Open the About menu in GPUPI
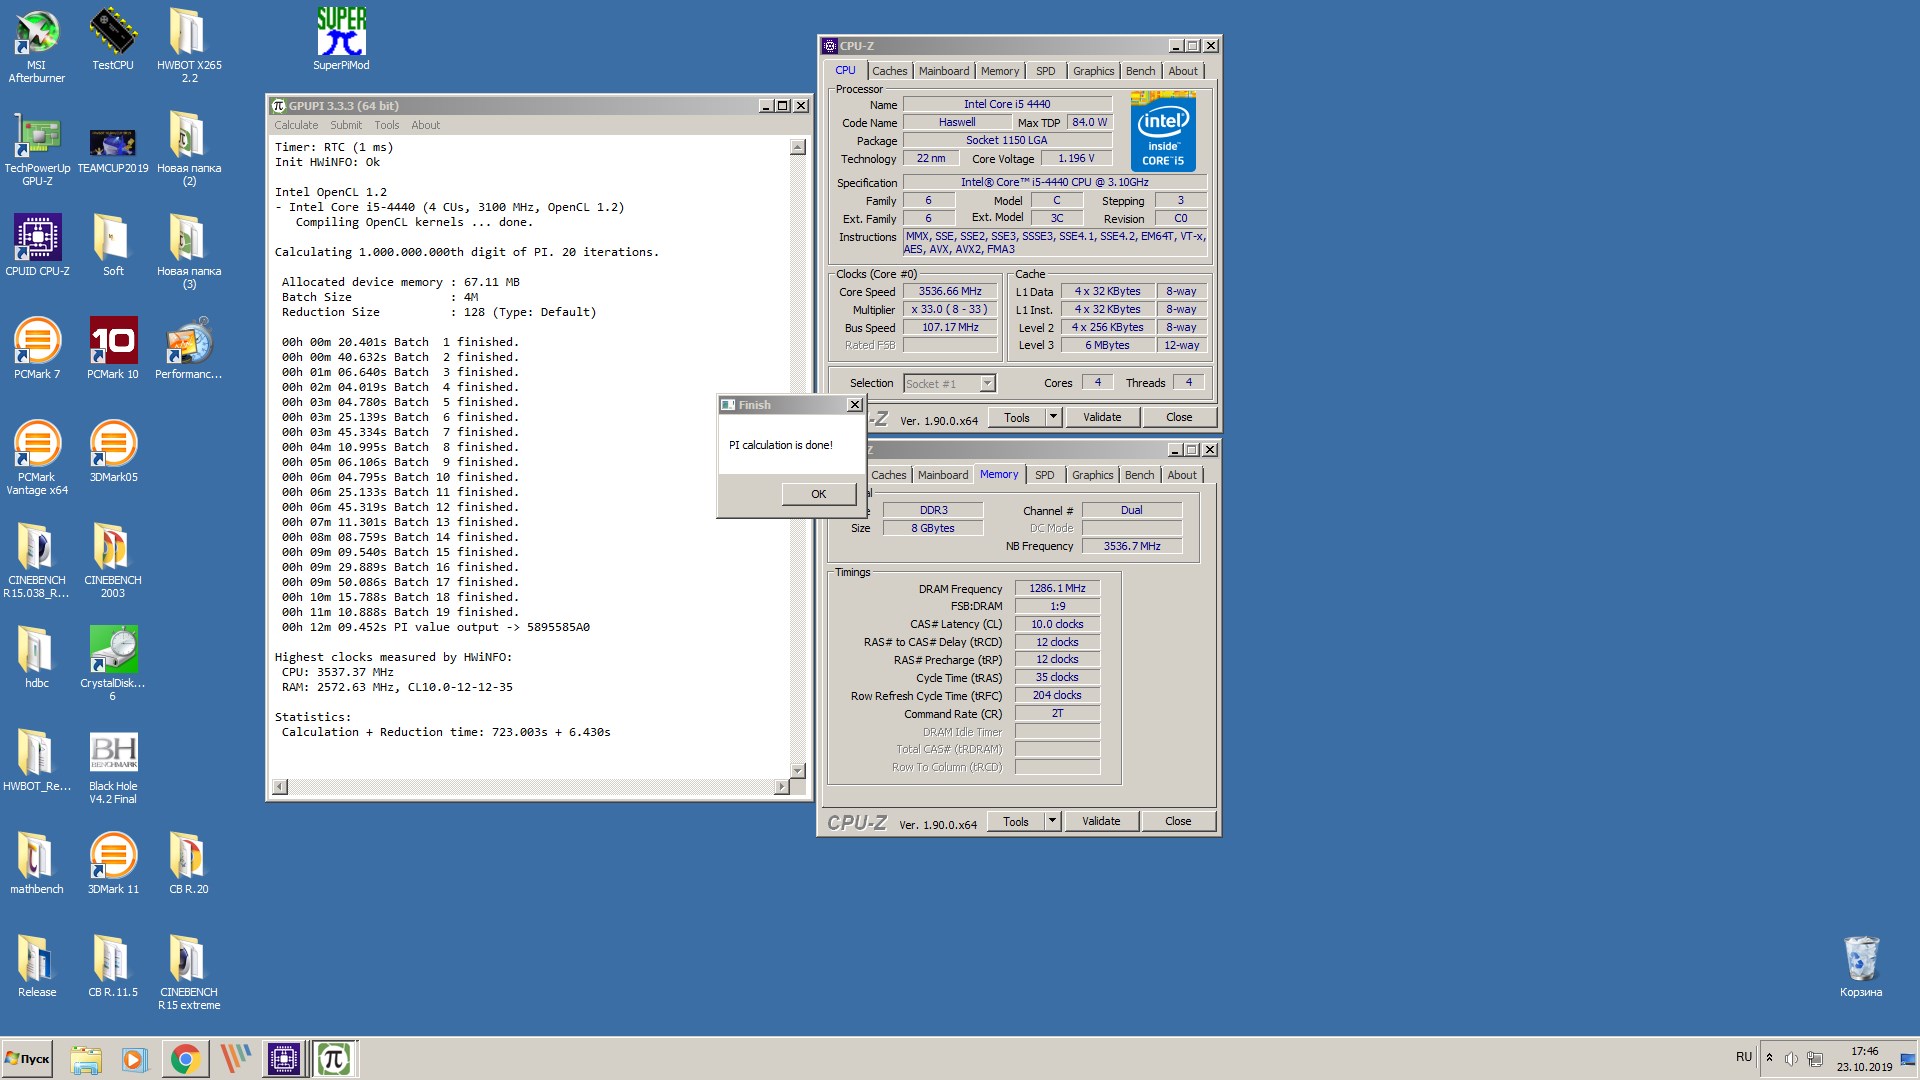 point(425,125)
